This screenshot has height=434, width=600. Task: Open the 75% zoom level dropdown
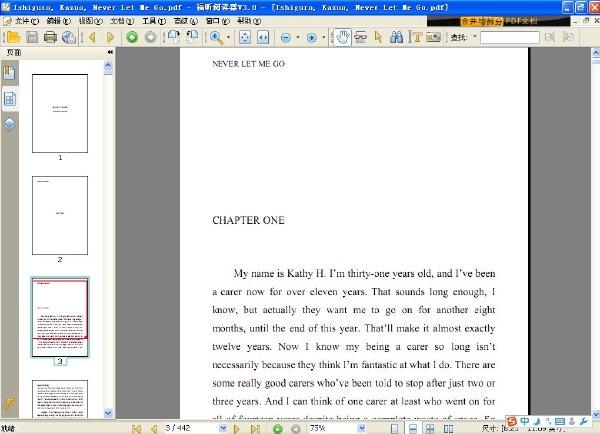(x=361, y=428)
